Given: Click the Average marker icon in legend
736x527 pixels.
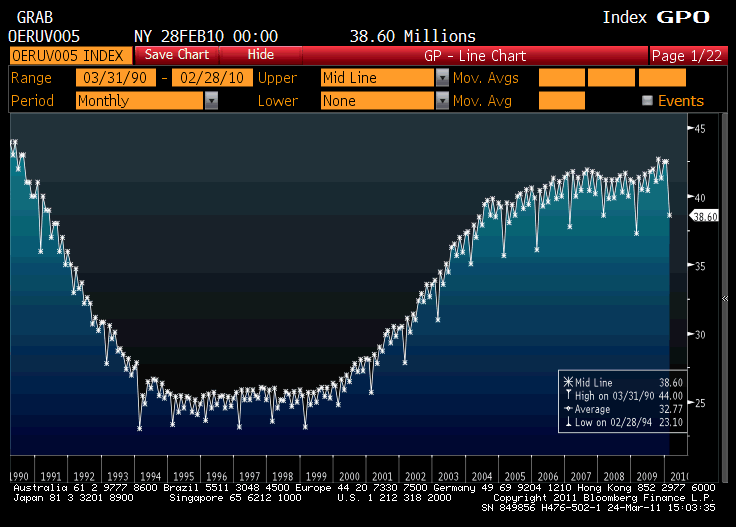Looking at the screenshot, I should pos(569,410).
